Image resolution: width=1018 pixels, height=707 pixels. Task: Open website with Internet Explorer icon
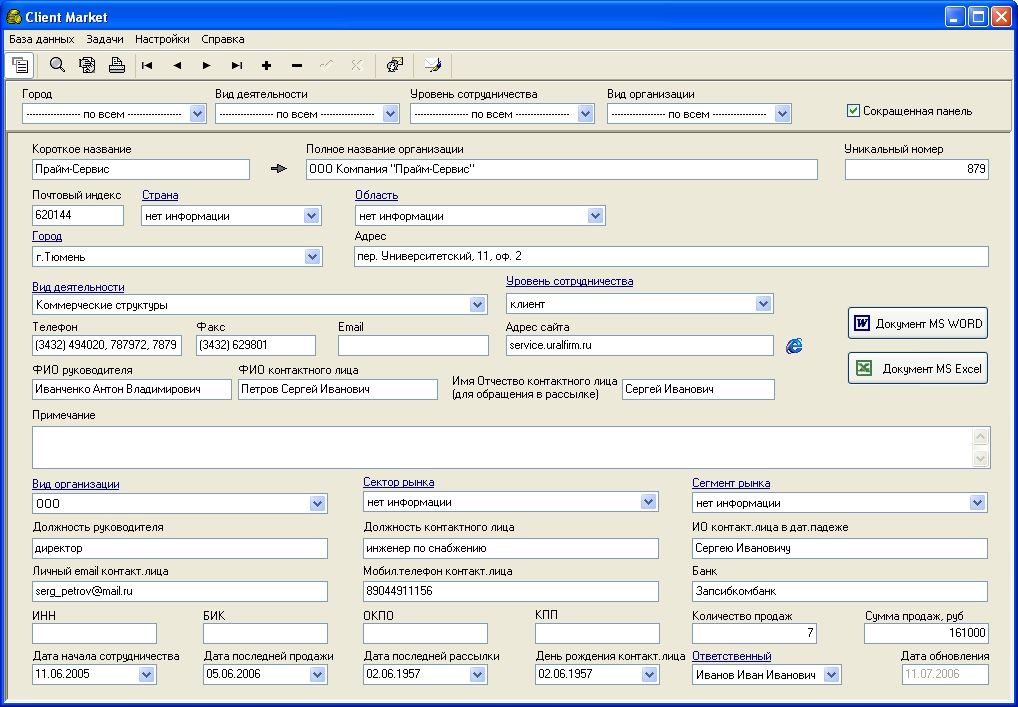[793, 345]
